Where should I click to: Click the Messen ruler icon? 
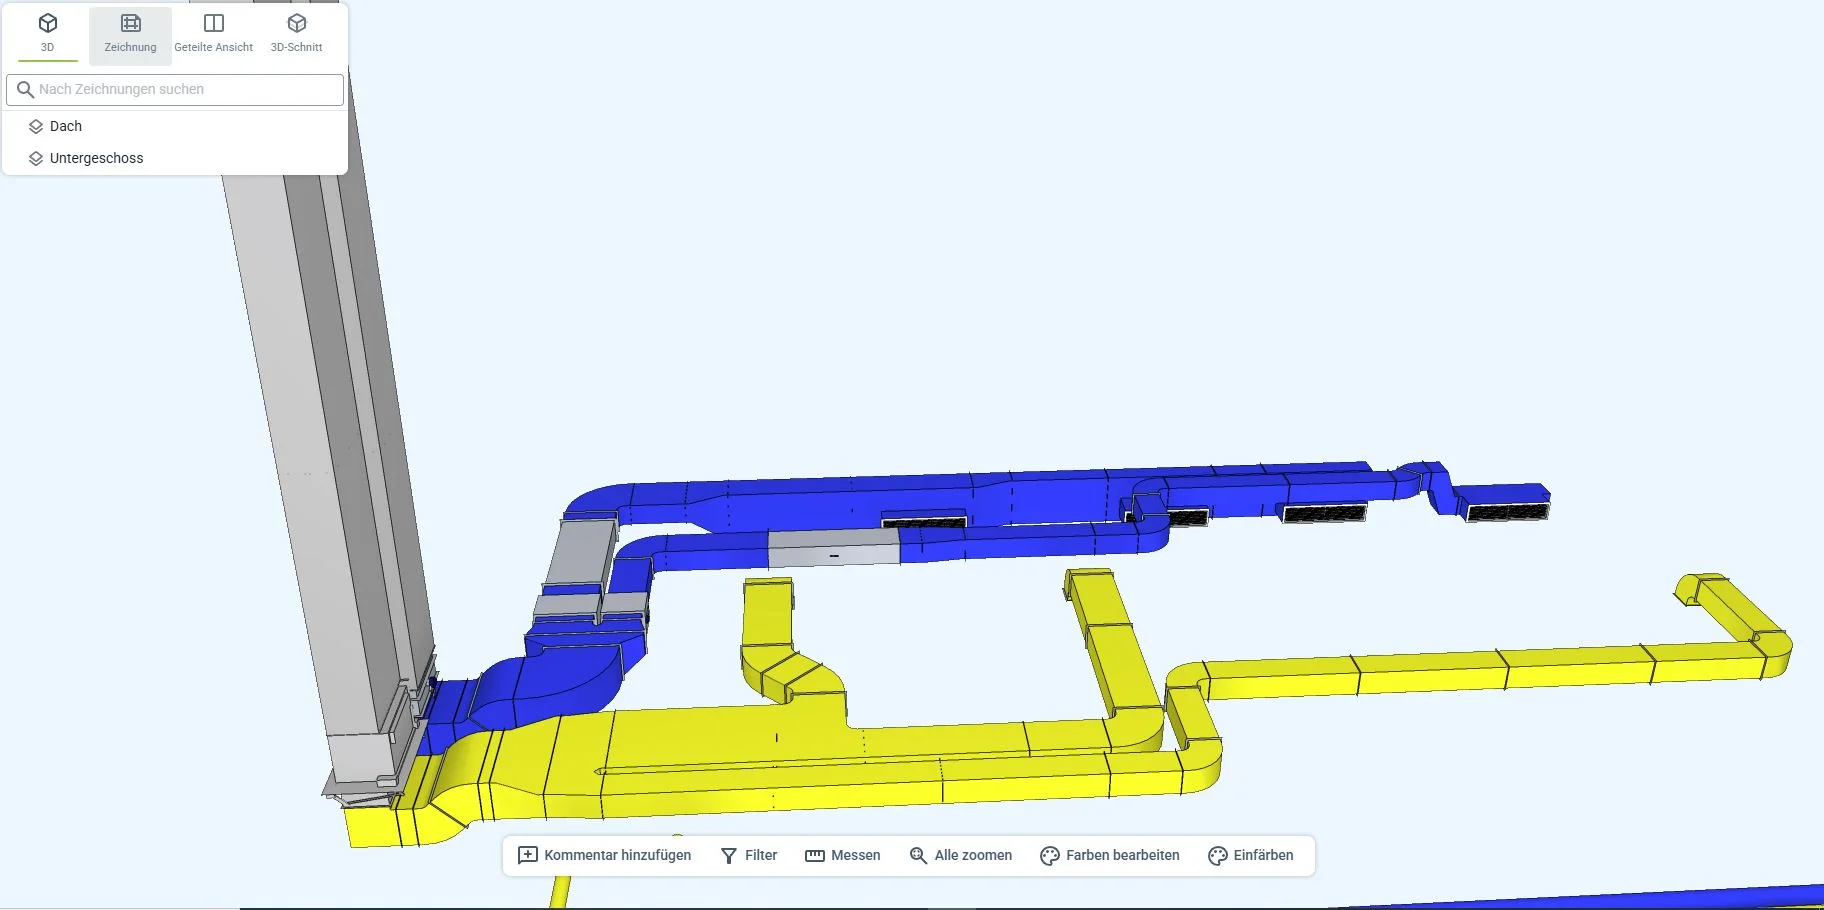(815, 856)
